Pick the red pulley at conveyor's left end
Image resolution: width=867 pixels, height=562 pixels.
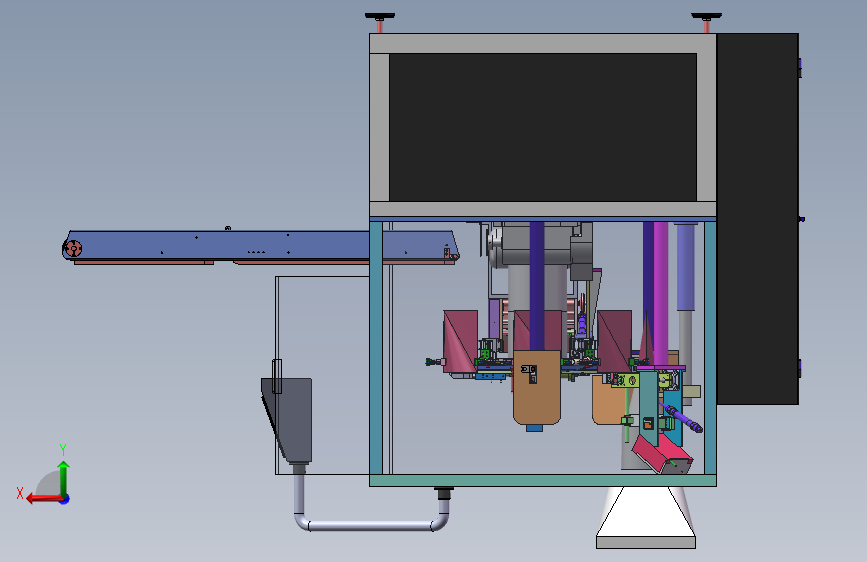tap(73, 248)
